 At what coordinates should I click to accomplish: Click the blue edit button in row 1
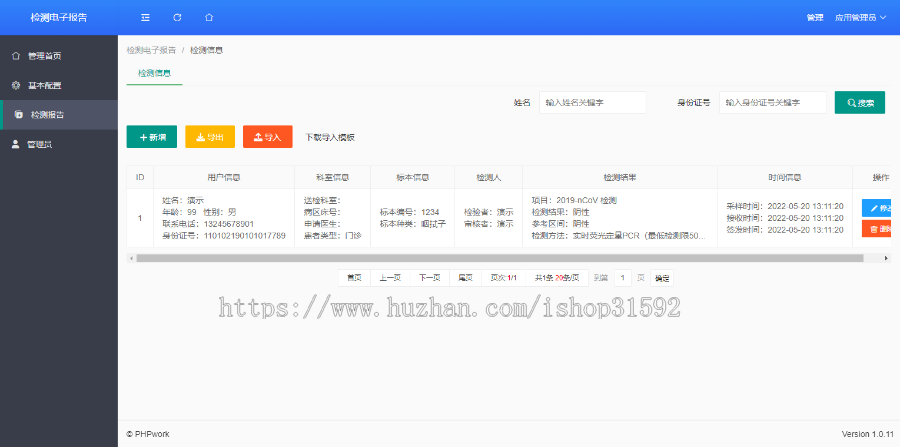pos(876,208)
